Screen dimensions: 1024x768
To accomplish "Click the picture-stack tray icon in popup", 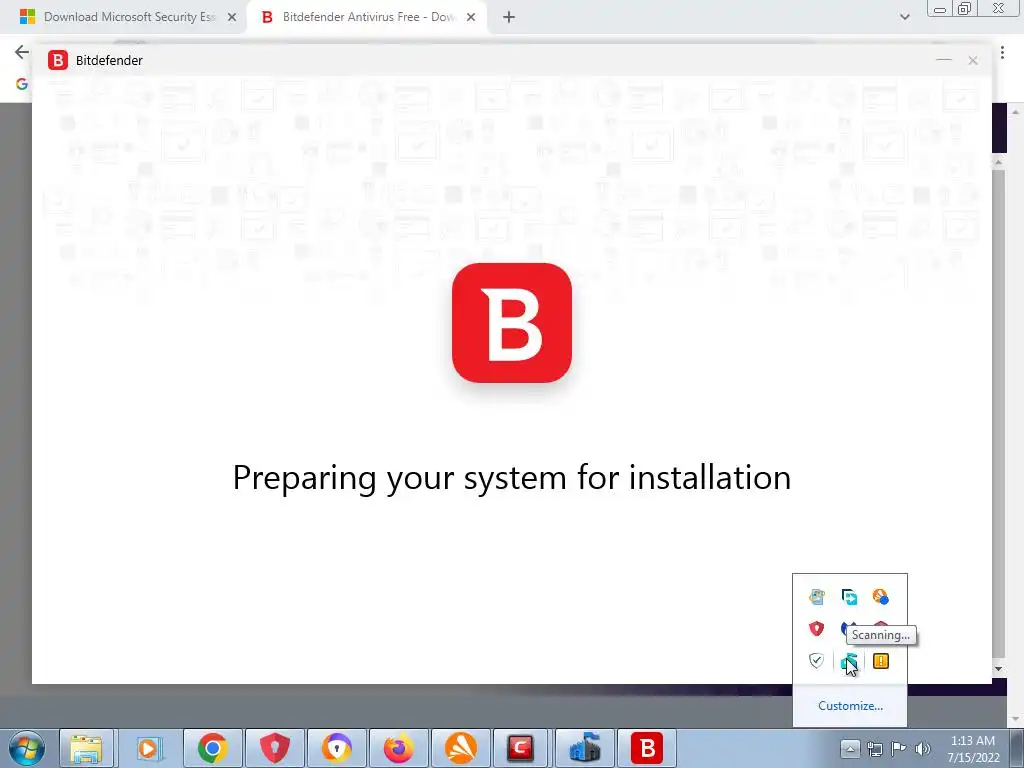I will tap(816, 596).
